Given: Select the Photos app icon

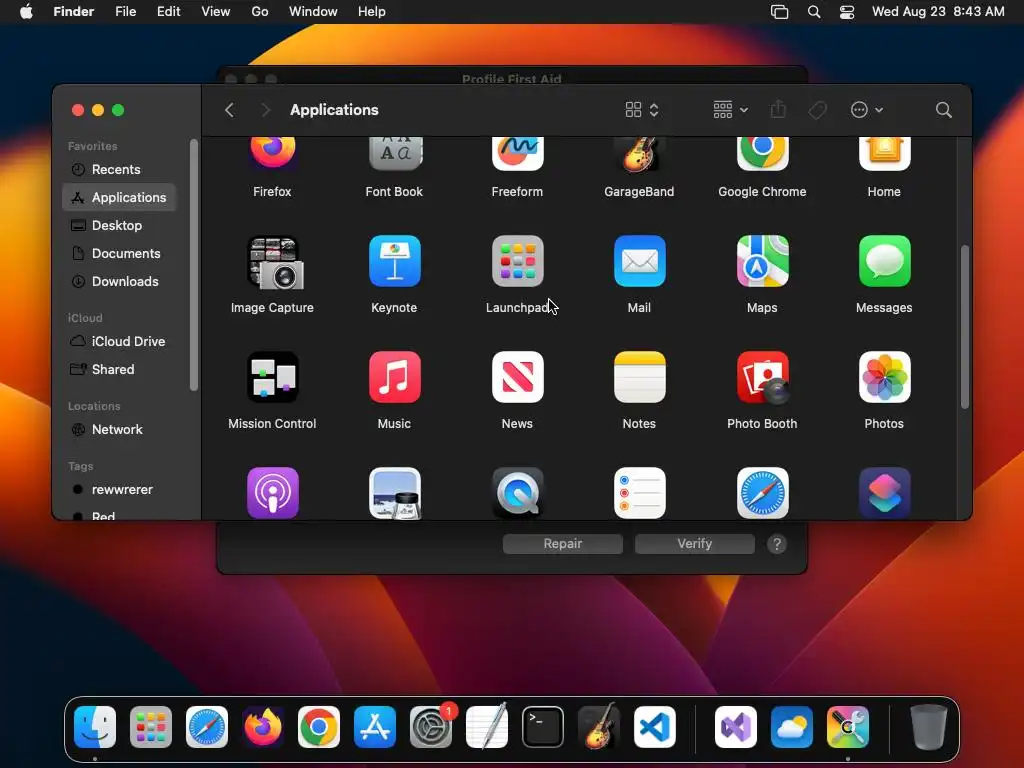Looking at the screenshot, I should [884, 377].
